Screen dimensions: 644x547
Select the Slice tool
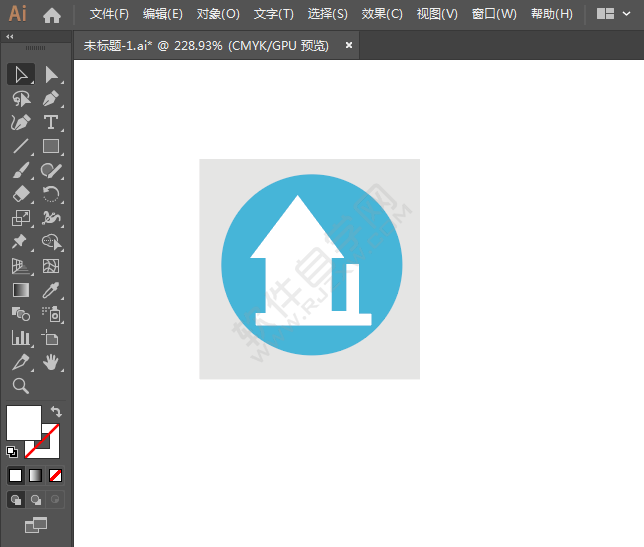coord(21,362)
